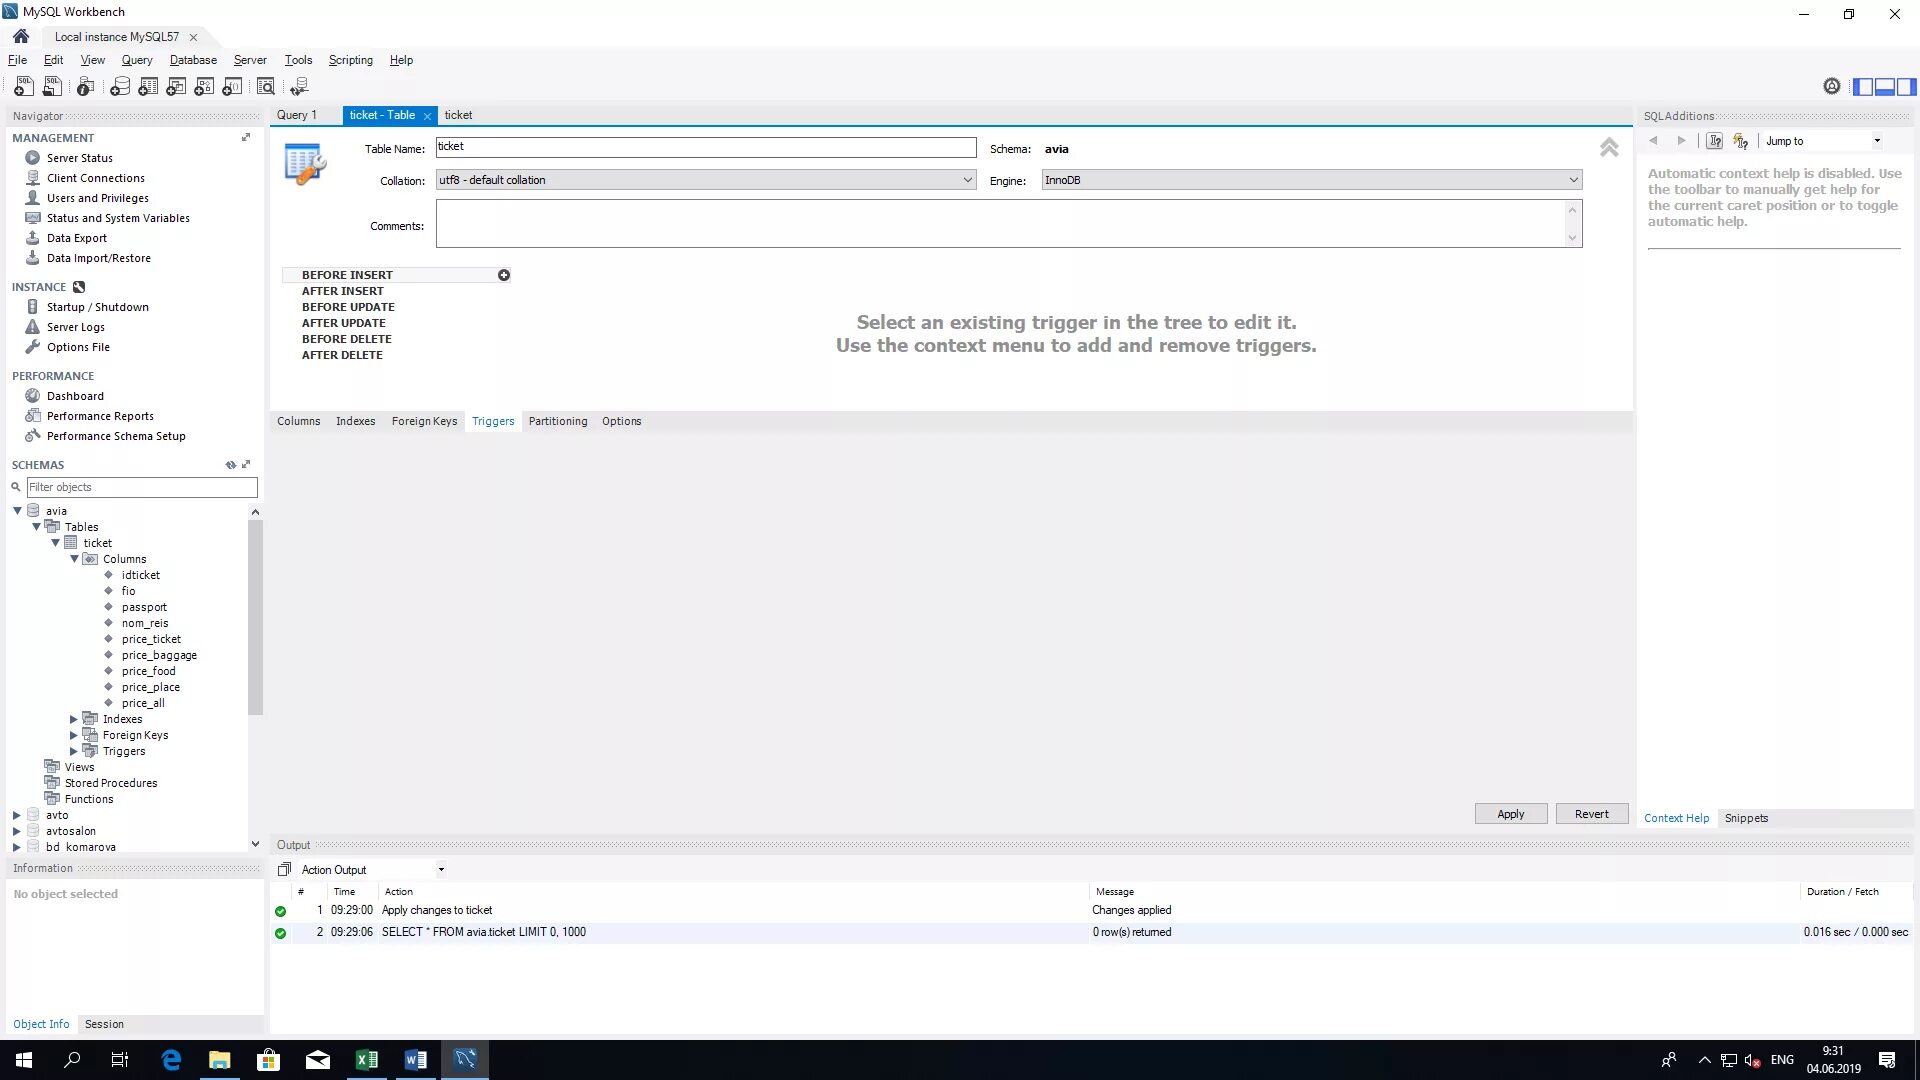The image size is (1920, 1080).
Task: Create a new SQL tab icon
Action: 24,87
